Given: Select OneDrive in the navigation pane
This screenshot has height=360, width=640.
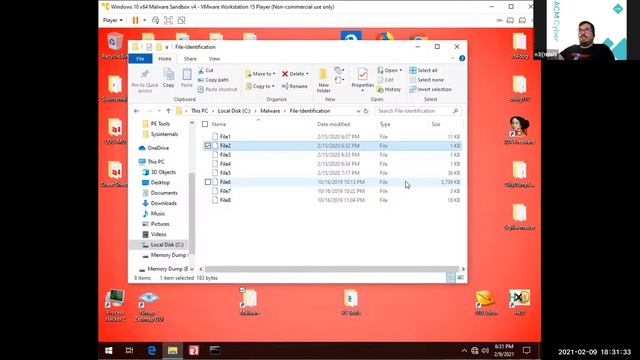Looking at the screenshot, I should [x=158, y=148].
